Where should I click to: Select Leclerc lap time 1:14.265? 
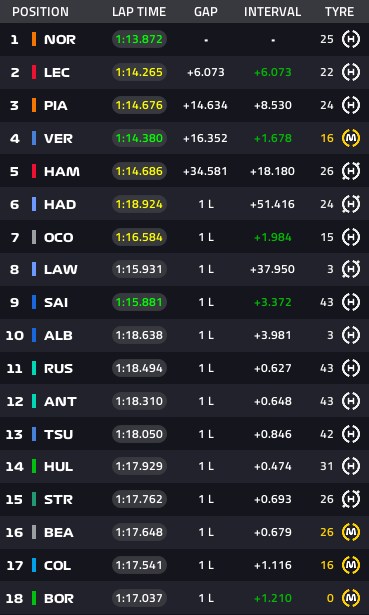(139, 73)
